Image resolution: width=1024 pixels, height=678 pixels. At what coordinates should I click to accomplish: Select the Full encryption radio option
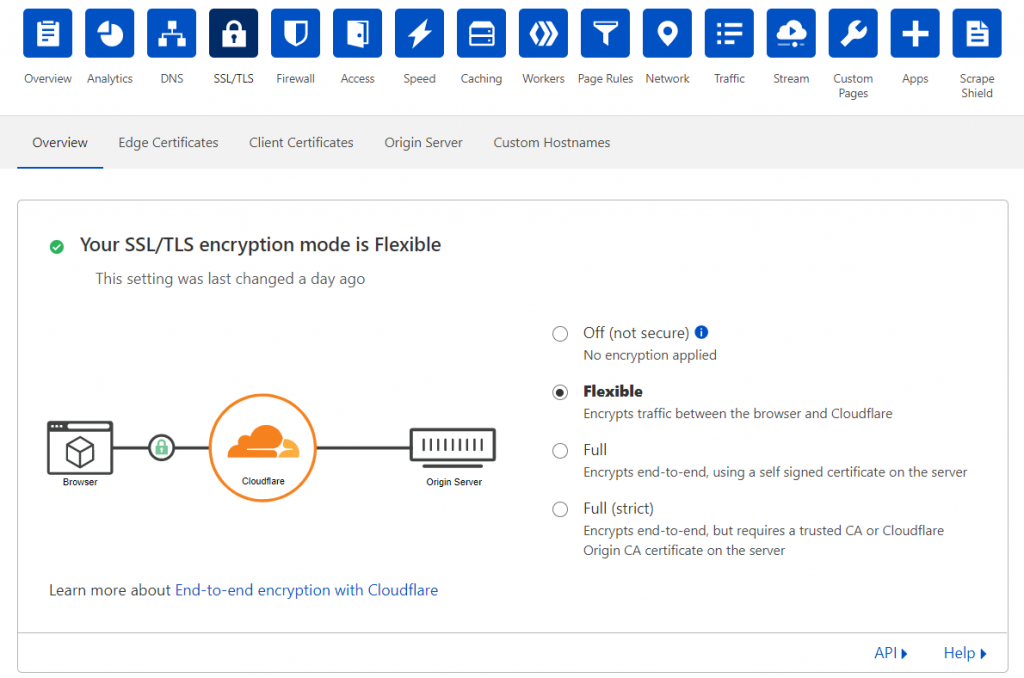pyautogui.click(x=560, y=451)
